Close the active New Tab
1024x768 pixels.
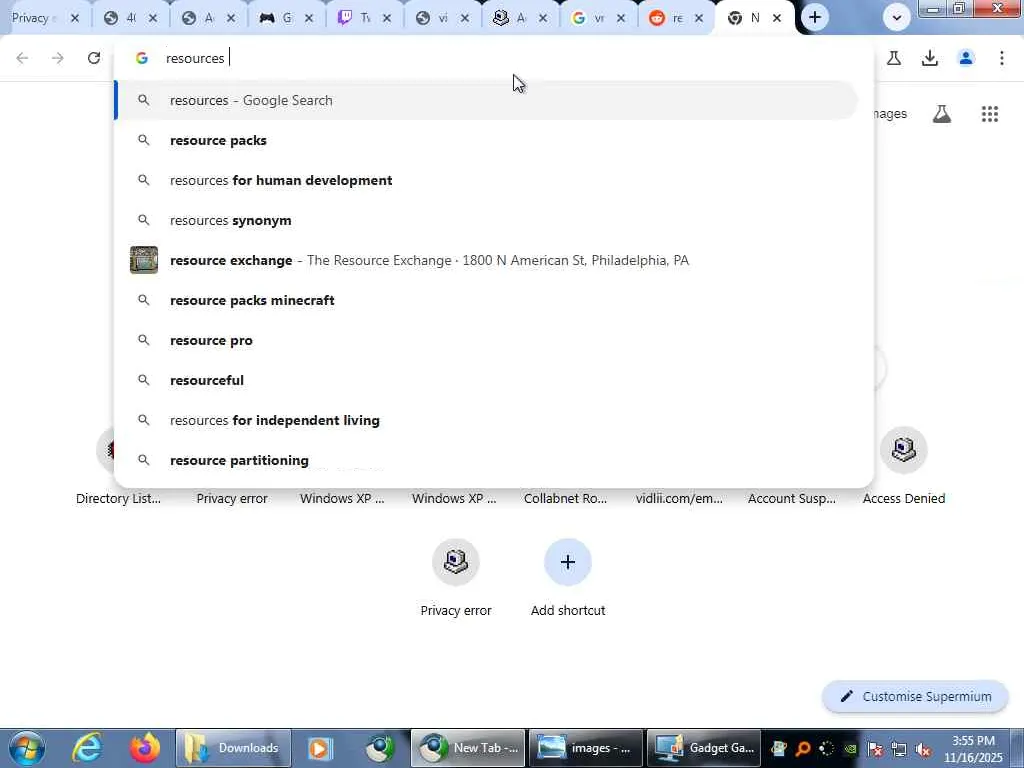click(776, 18)
